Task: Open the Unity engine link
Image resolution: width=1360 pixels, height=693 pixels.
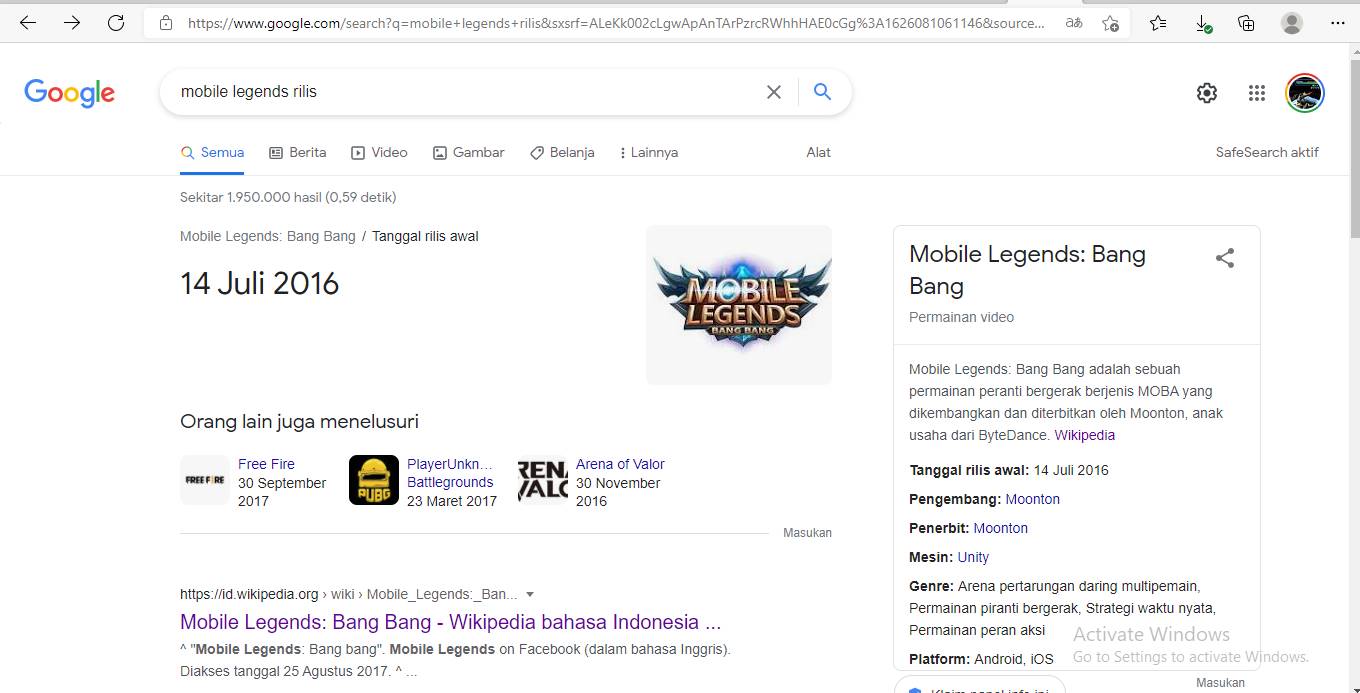Action: click(973, 557)
